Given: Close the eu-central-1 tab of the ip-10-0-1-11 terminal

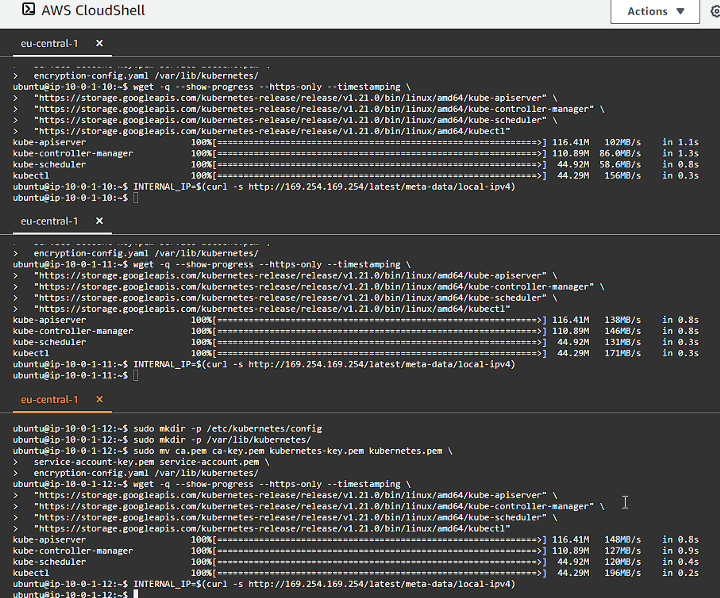Looking at the screenshot, I should click(x=99, y=221).
